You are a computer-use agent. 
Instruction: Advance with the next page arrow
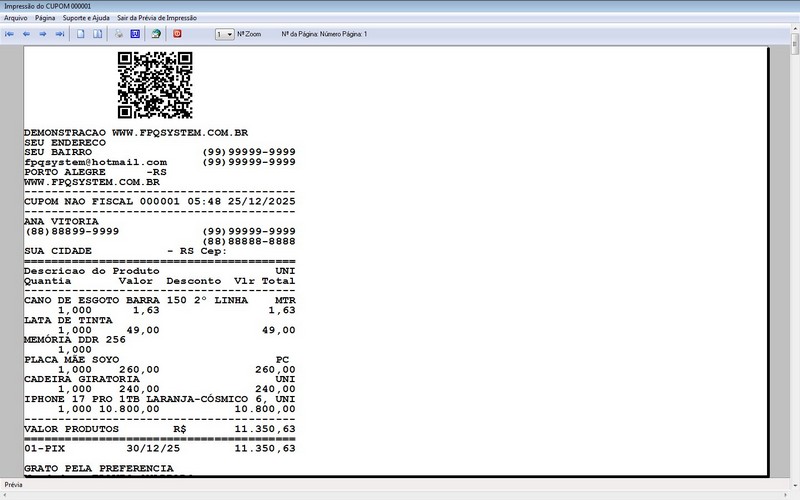43,34
